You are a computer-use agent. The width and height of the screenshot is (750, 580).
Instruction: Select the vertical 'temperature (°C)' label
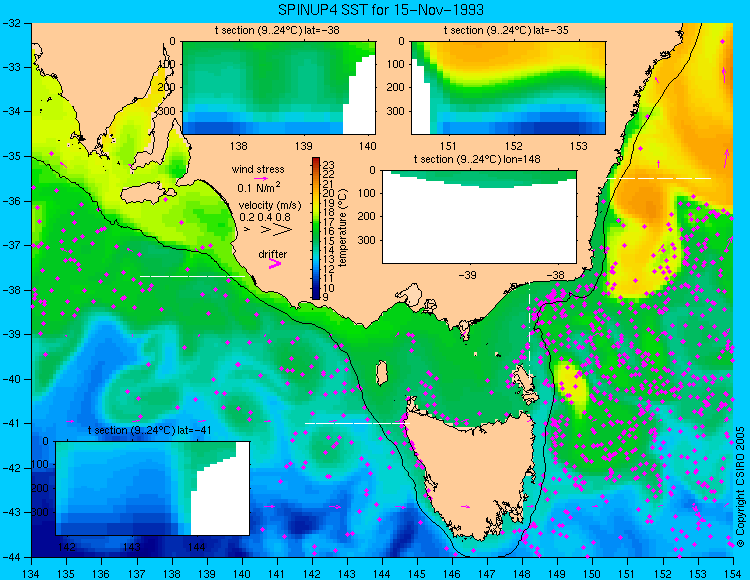[x=342, y=228]
